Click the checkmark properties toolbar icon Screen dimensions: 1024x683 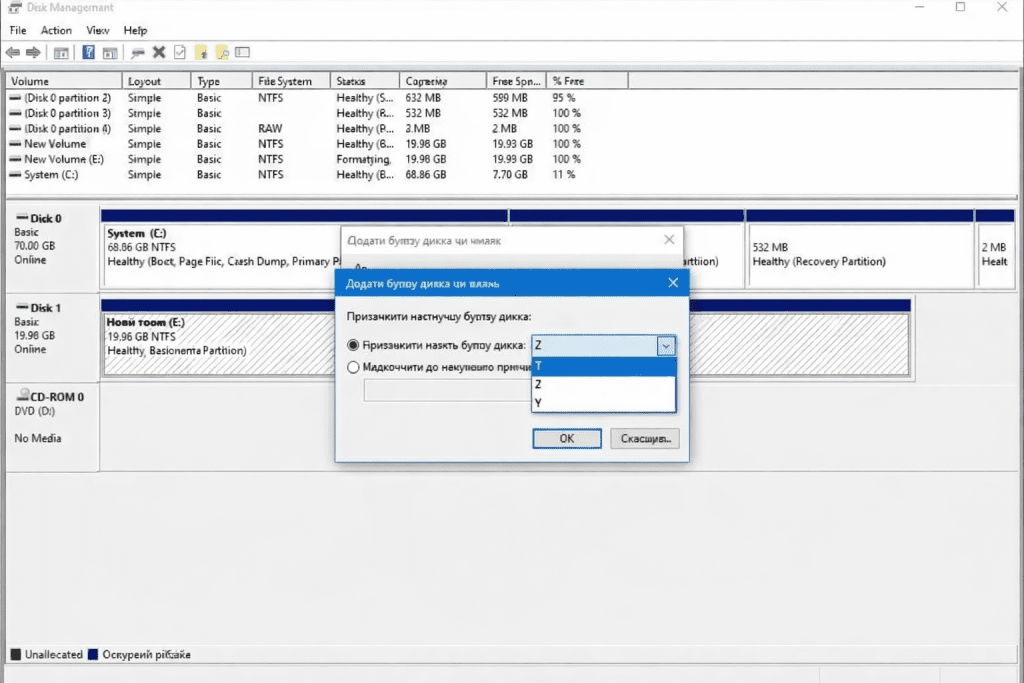[x=180, y=52]
